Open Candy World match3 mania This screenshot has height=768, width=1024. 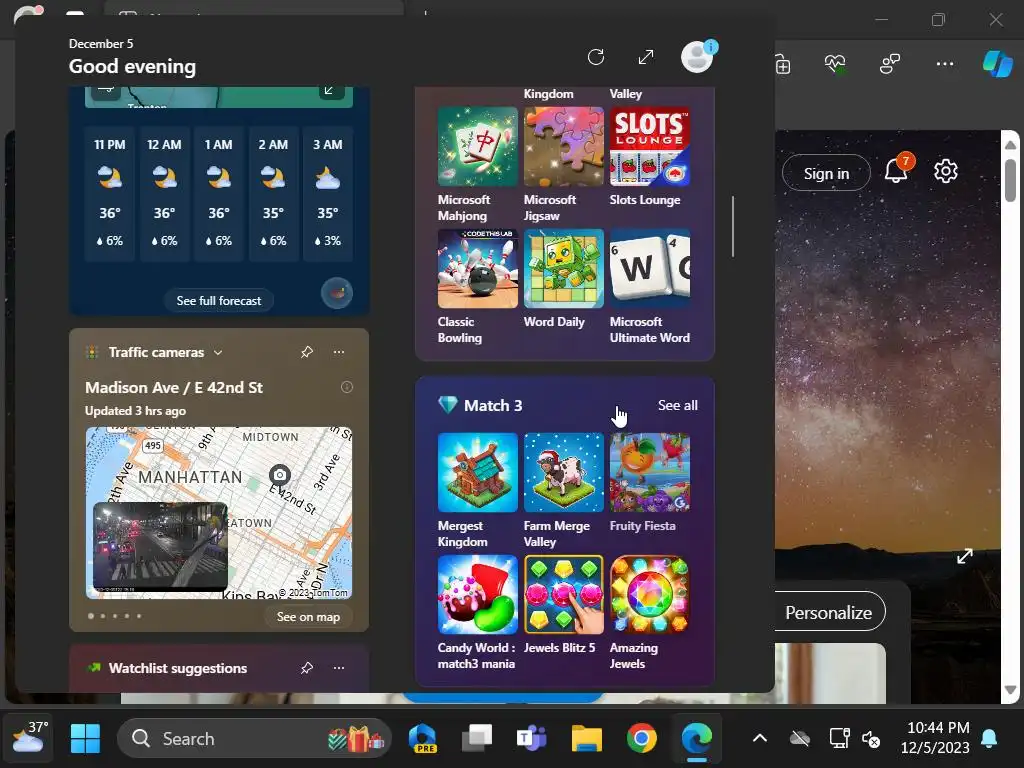[x=477, y=594]
